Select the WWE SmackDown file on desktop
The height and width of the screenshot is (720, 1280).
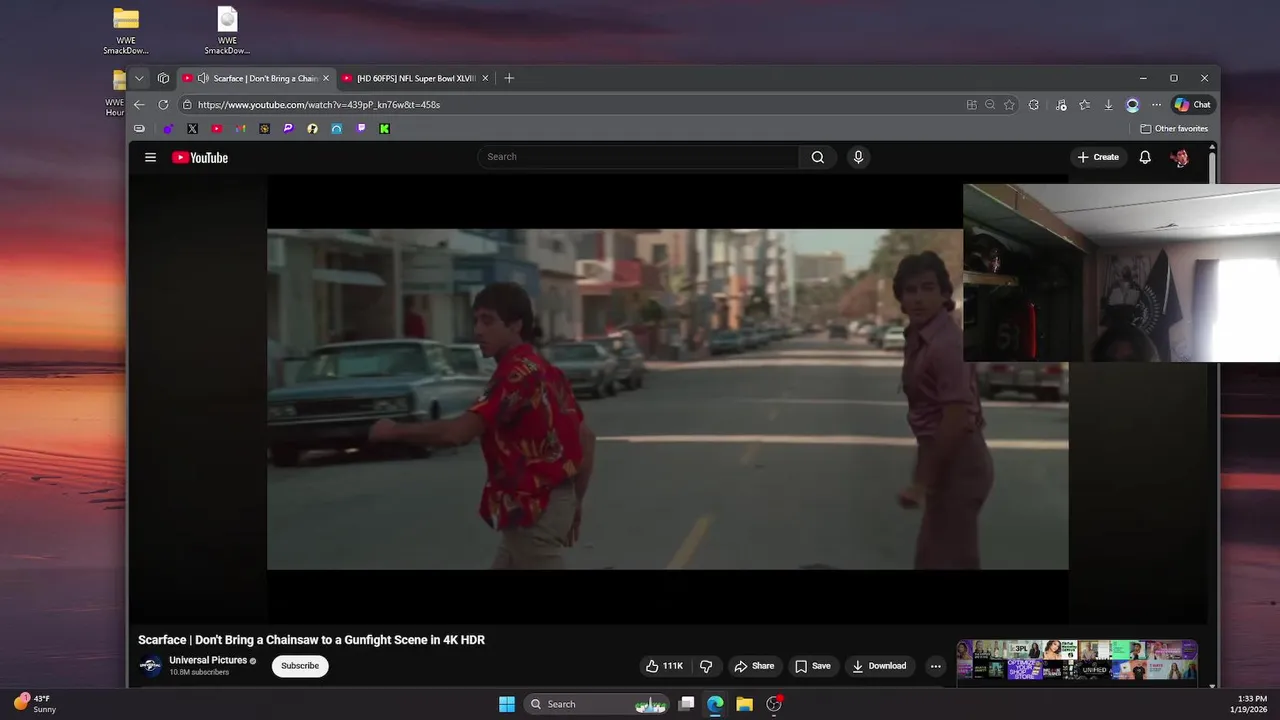pyautogui.click(x=227, y=31)
